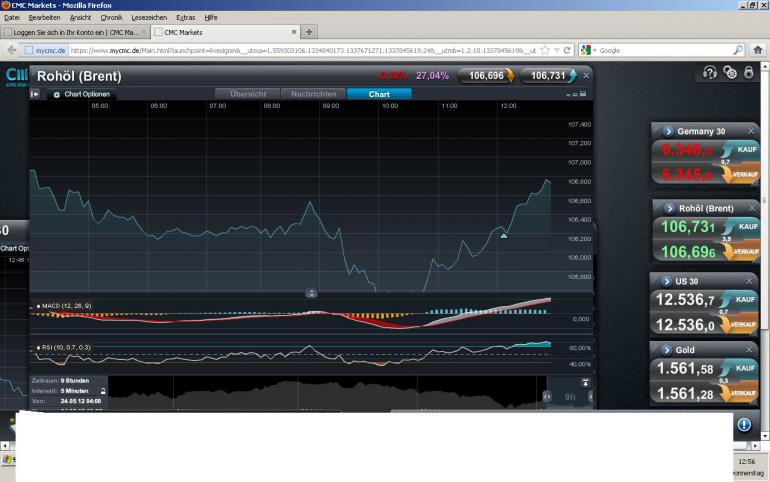Click the 9h range slider handle
The width and height of the screenshot is (770, 482).
point(569,397)
